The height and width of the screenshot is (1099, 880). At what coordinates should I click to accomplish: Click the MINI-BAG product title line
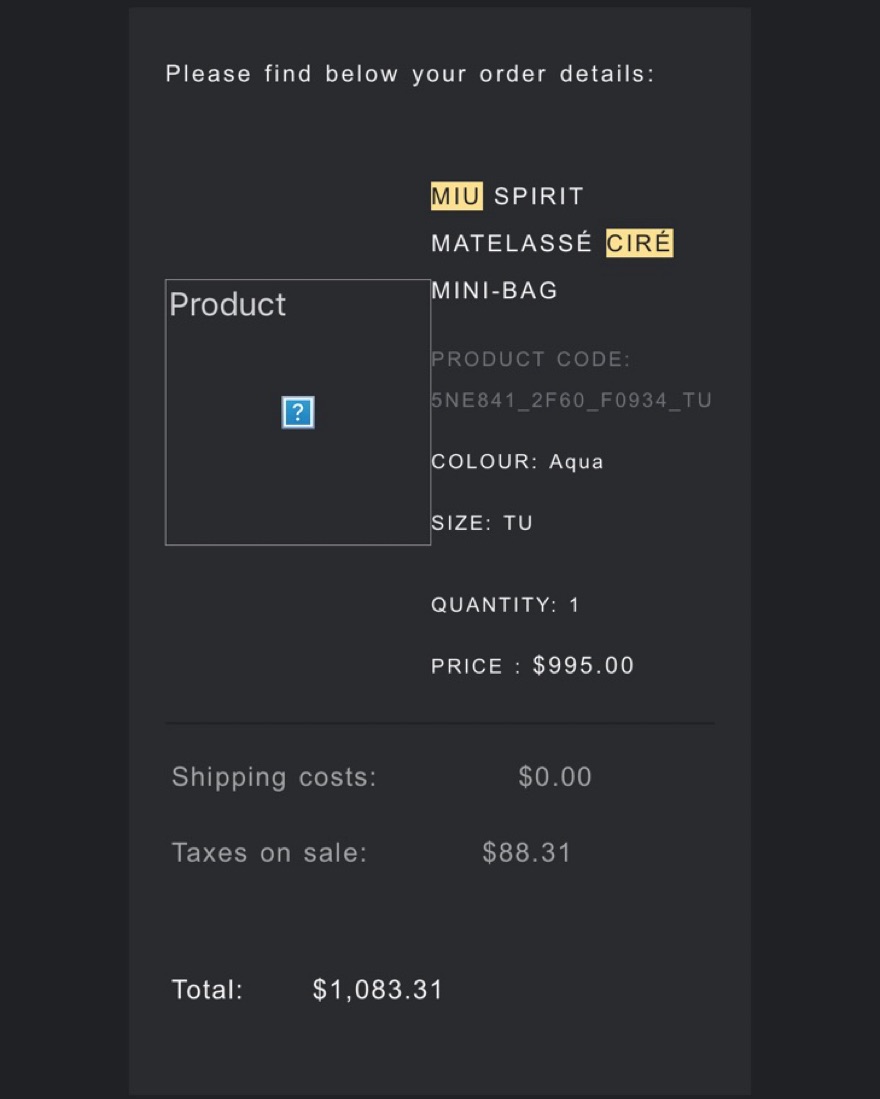click(495, 290)
